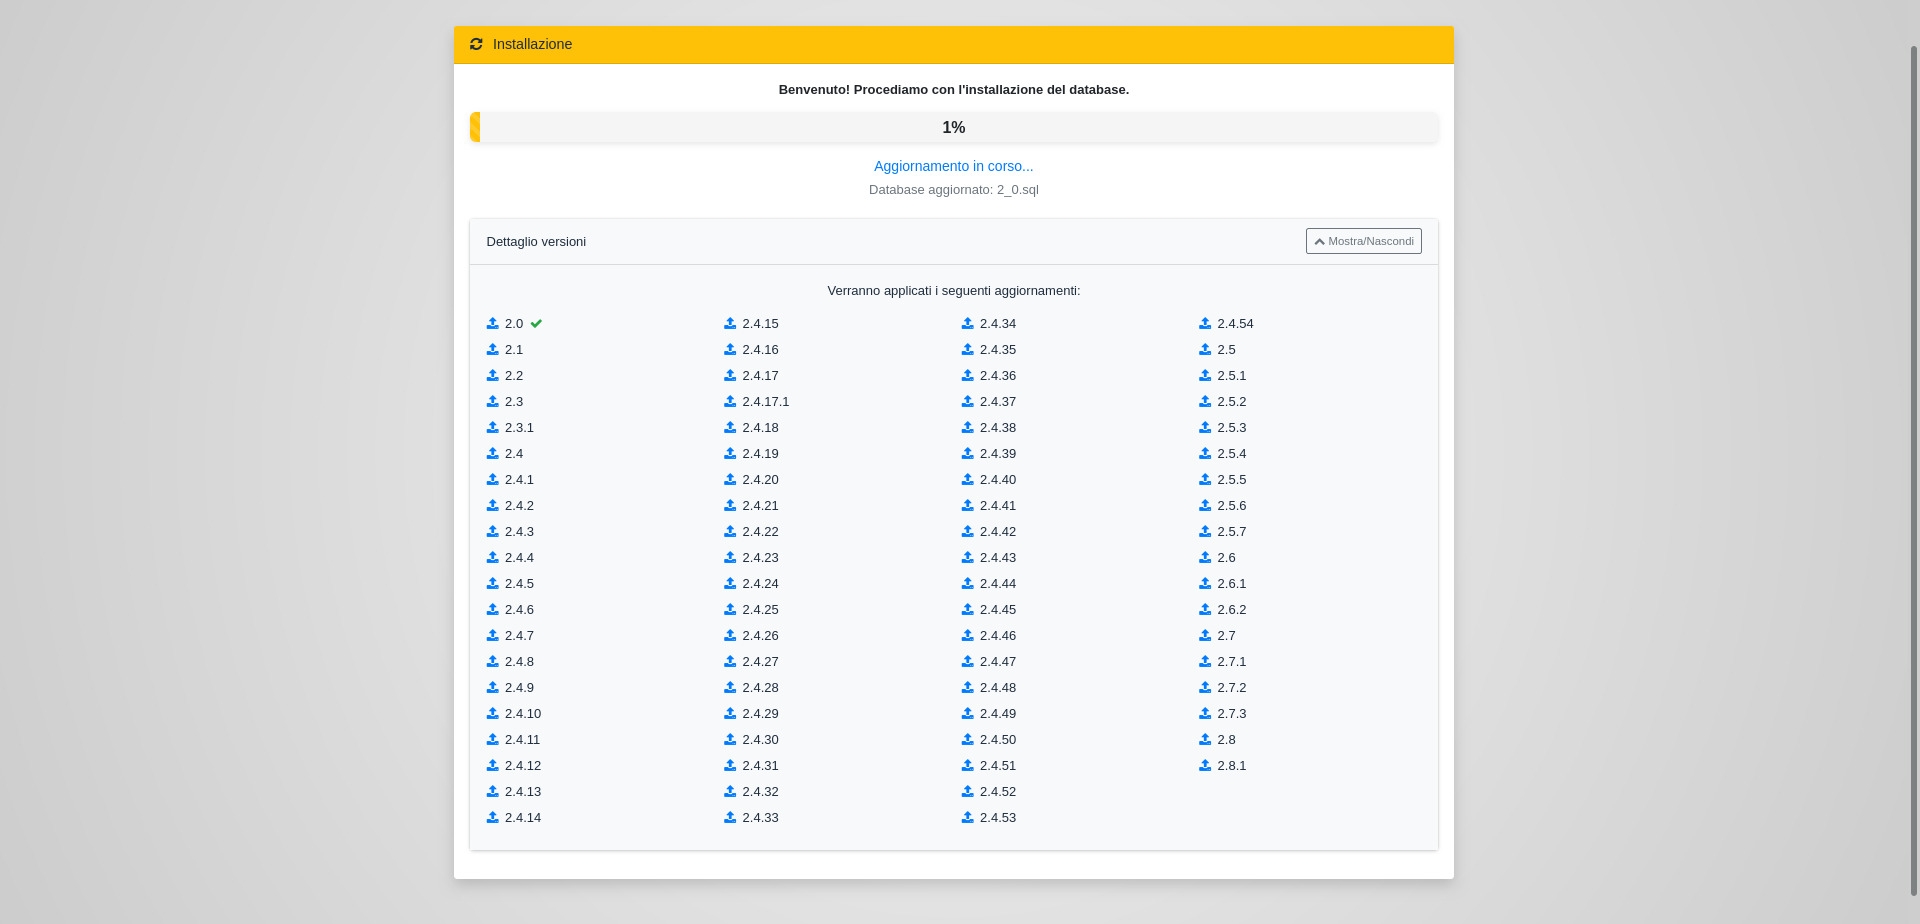Viewport: 1920px width, 924px height.
Task: Click the upload icon for version 2.4.17.1
Action: point(730,402)
